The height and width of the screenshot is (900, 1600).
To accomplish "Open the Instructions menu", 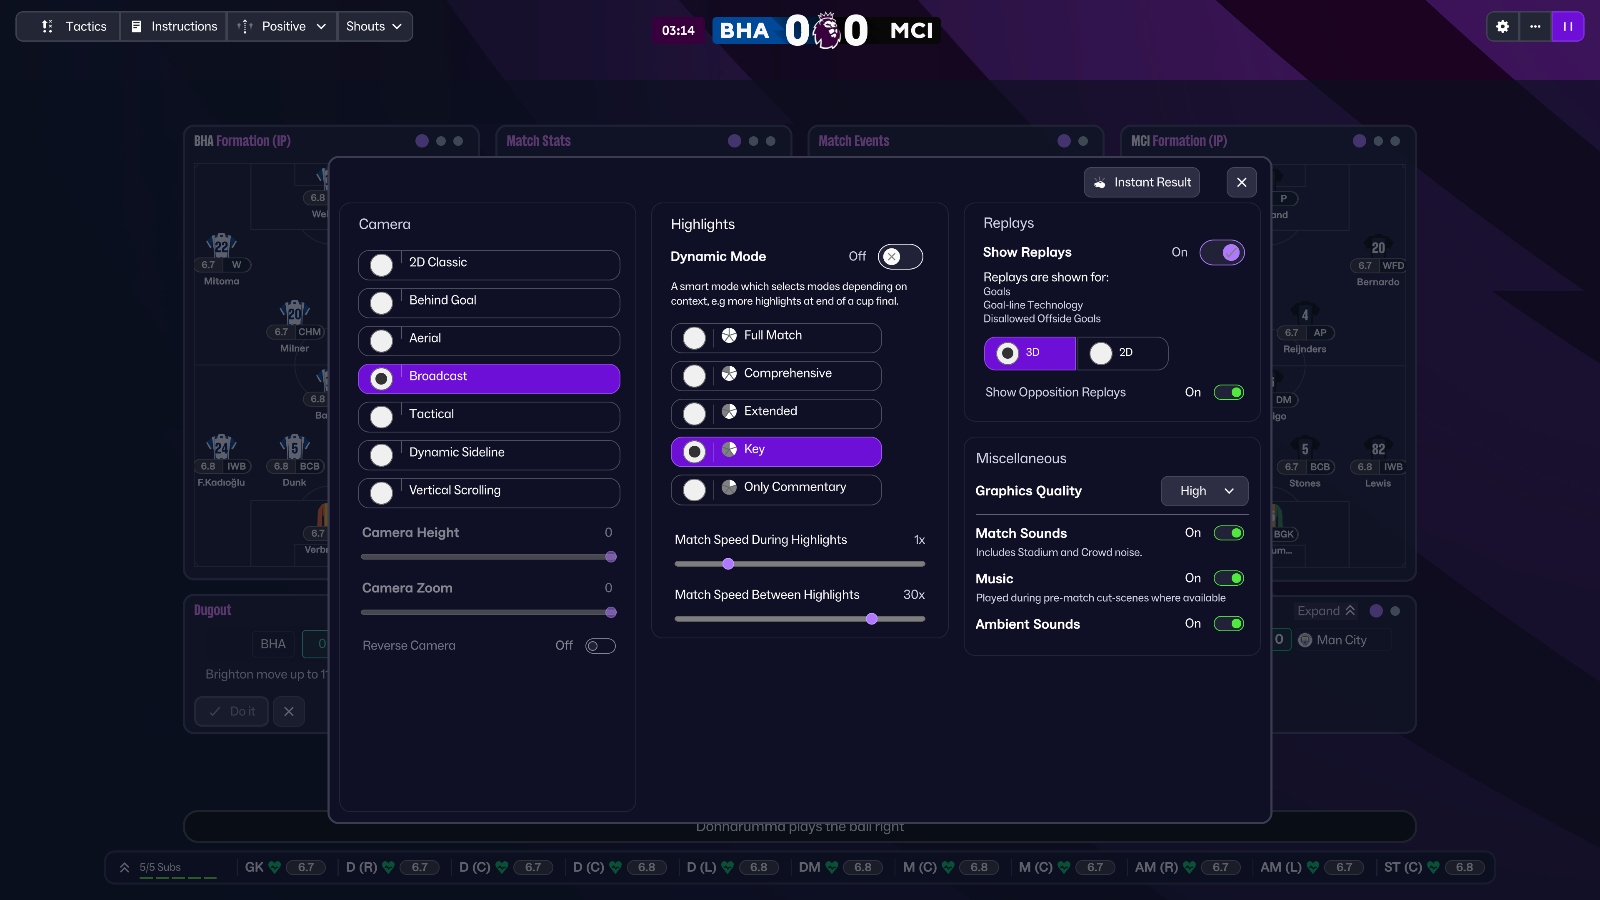I will click(x=174, y=27).
